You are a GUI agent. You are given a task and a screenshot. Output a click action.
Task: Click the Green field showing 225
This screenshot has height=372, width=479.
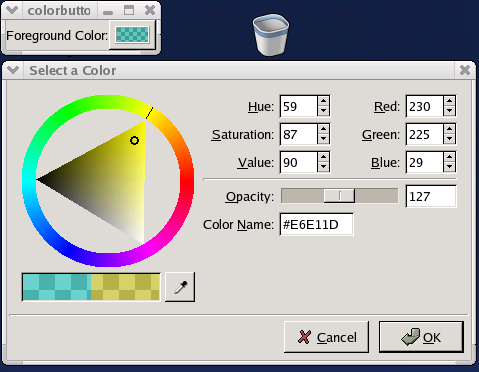point(425,134)
